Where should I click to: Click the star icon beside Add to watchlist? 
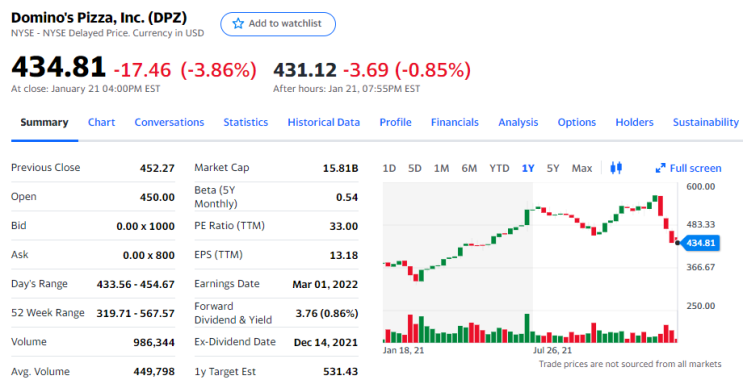(238, 24)
